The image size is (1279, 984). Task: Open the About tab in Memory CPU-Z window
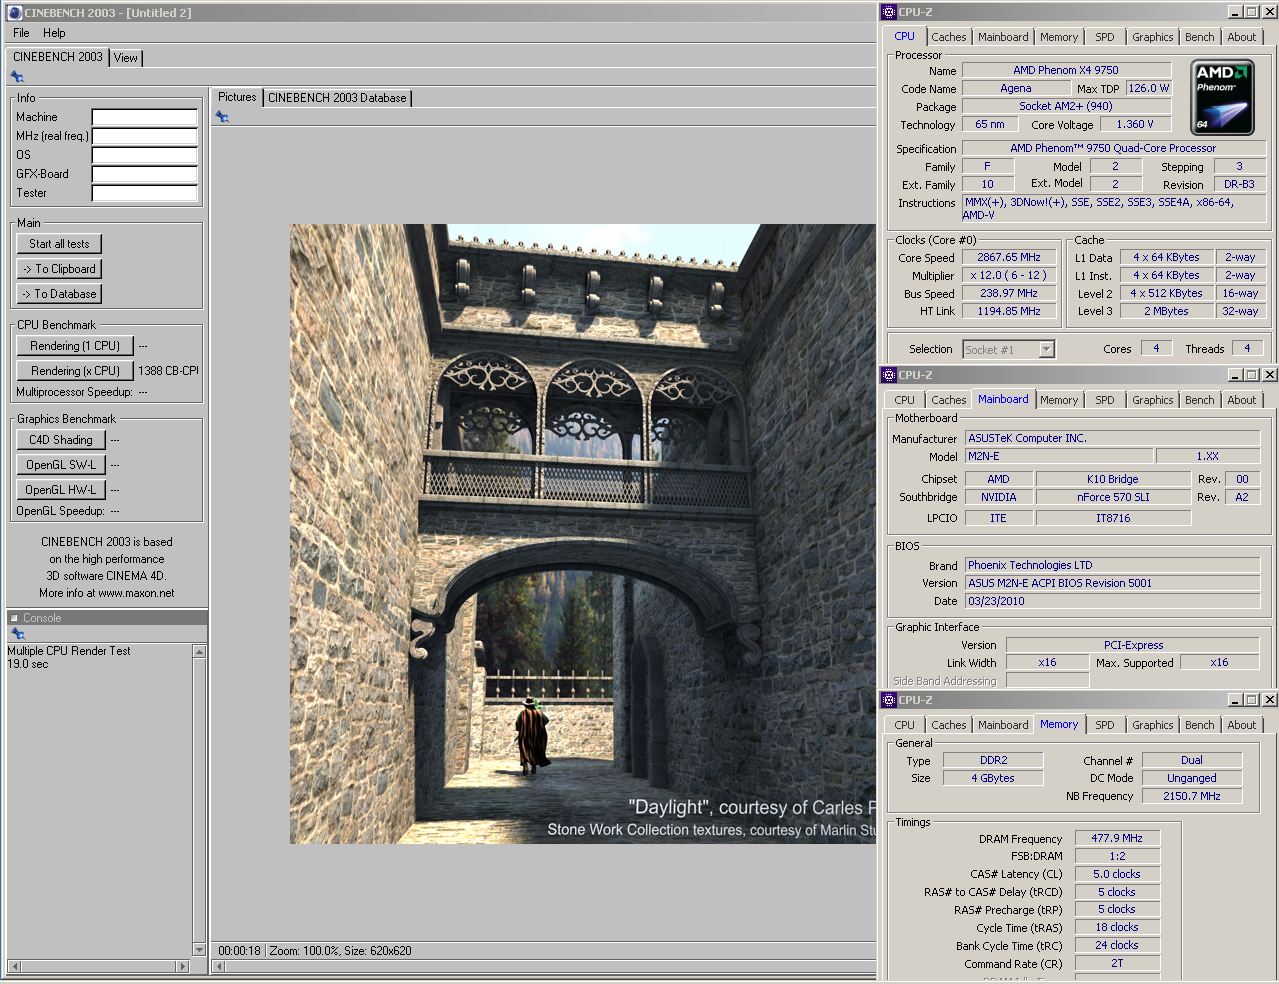point(1241,725)
